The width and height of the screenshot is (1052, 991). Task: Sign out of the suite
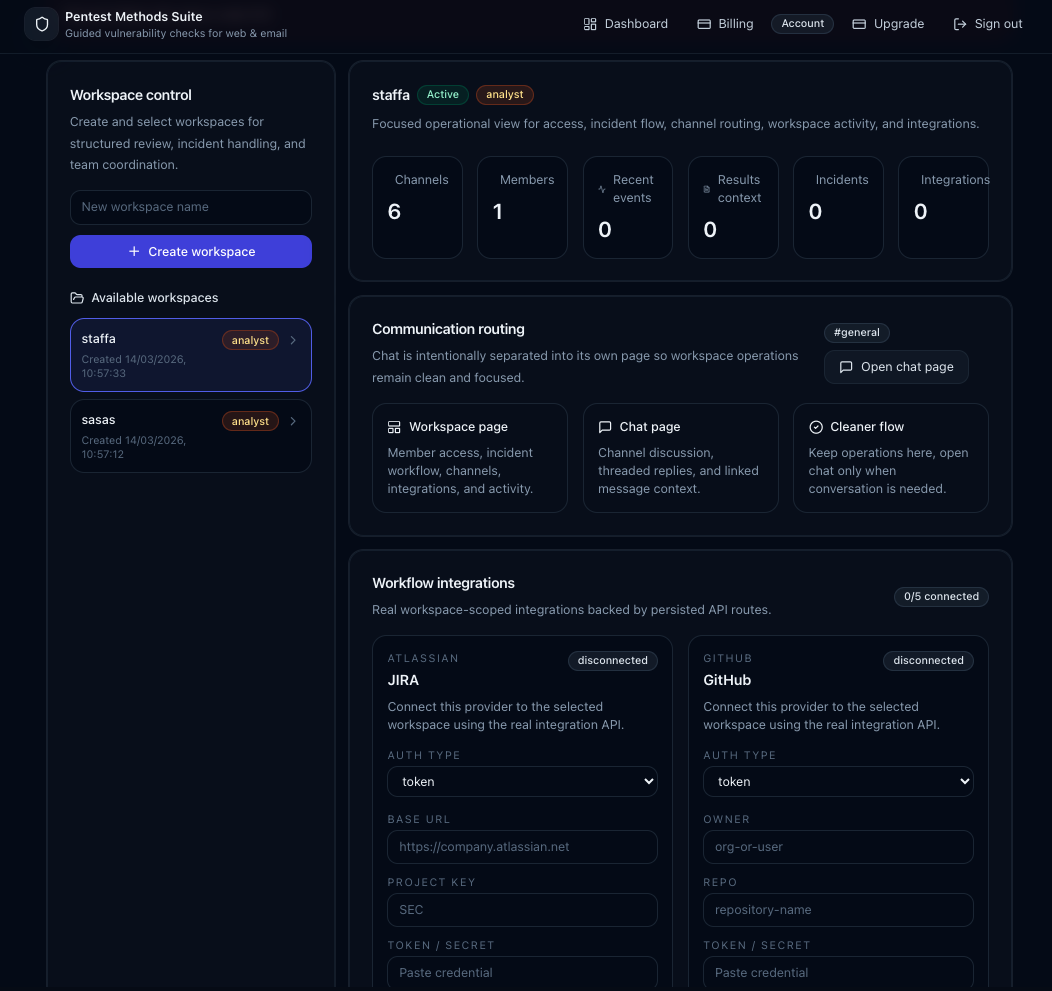(988, 24)
